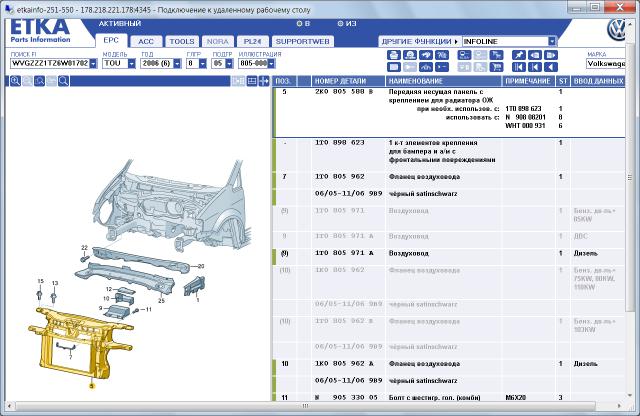Click the ПОЗ. column header
640x416 pixels.
tap(284, 81)
